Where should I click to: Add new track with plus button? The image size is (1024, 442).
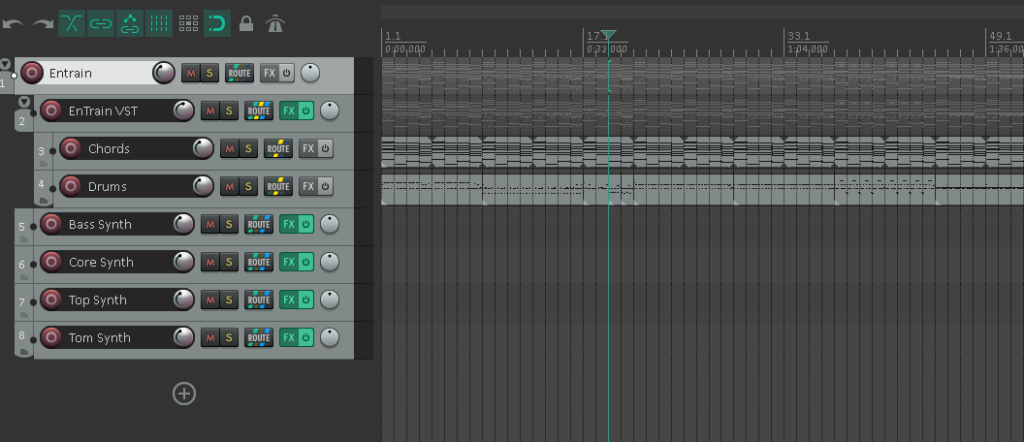pos(184,393)
